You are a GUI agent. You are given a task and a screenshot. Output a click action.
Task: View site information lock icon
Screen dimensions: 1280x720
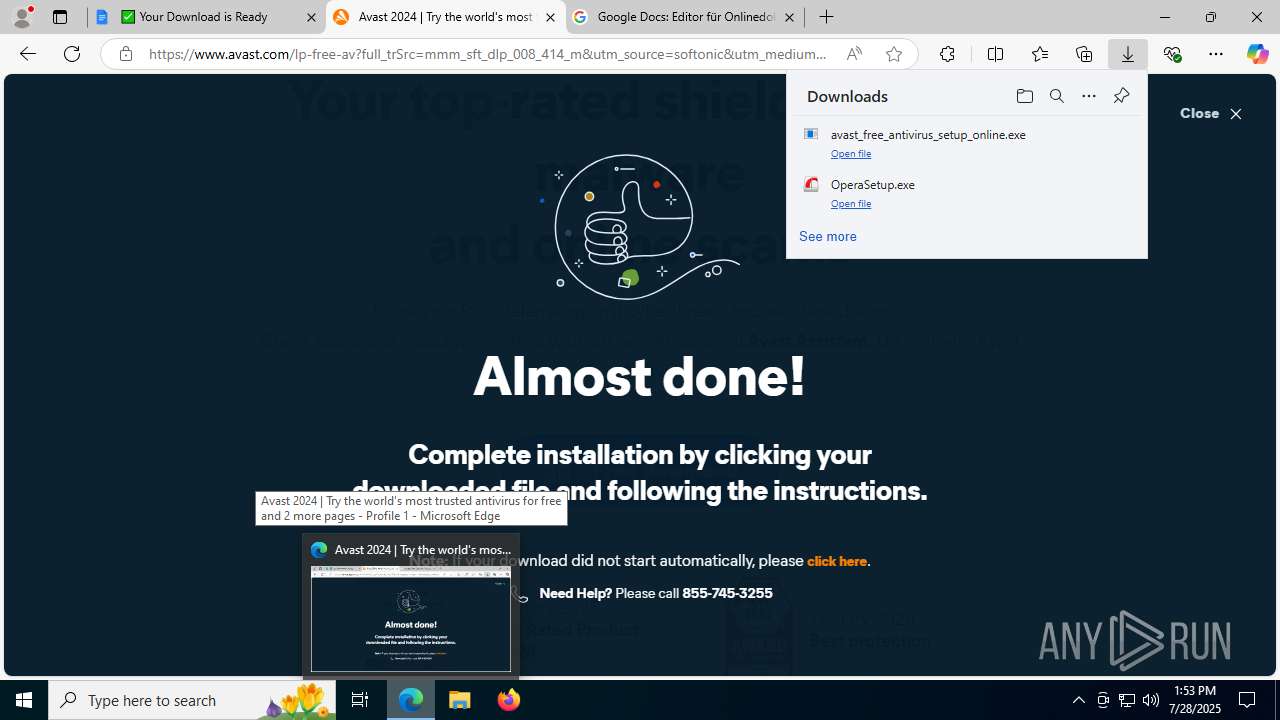(125, 54)
